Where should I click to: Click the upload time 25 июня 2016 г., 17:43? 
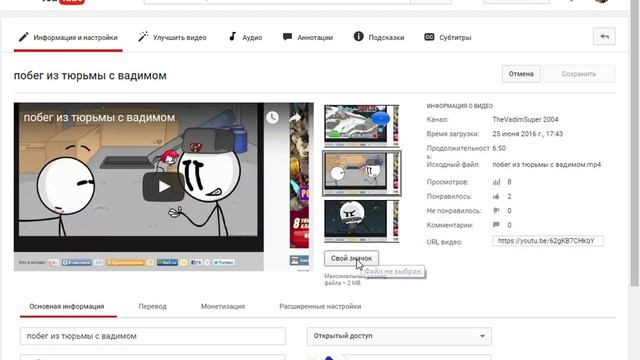click(527, 134)
